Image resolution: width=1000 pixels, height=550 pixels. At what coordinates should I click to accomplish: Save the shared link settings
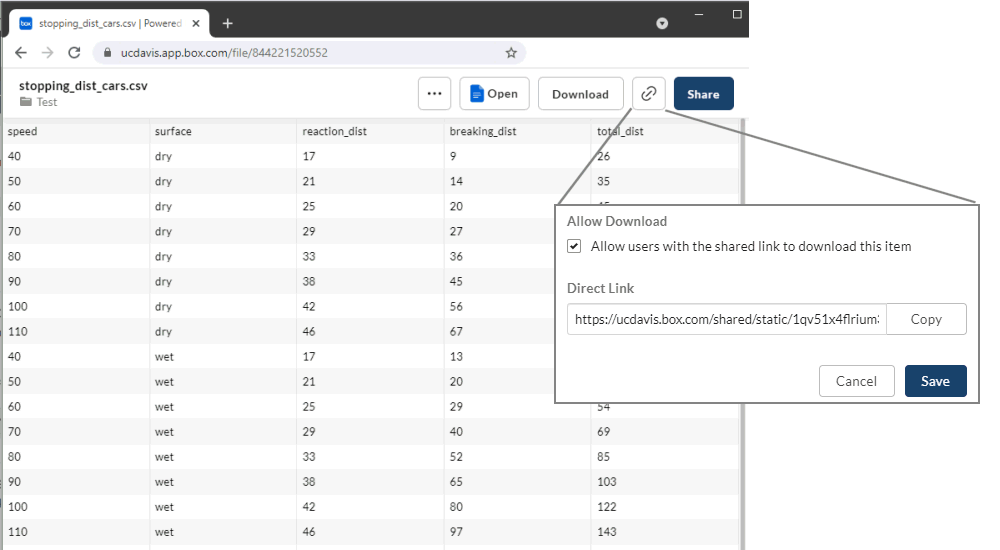click(x=935, y=381)
